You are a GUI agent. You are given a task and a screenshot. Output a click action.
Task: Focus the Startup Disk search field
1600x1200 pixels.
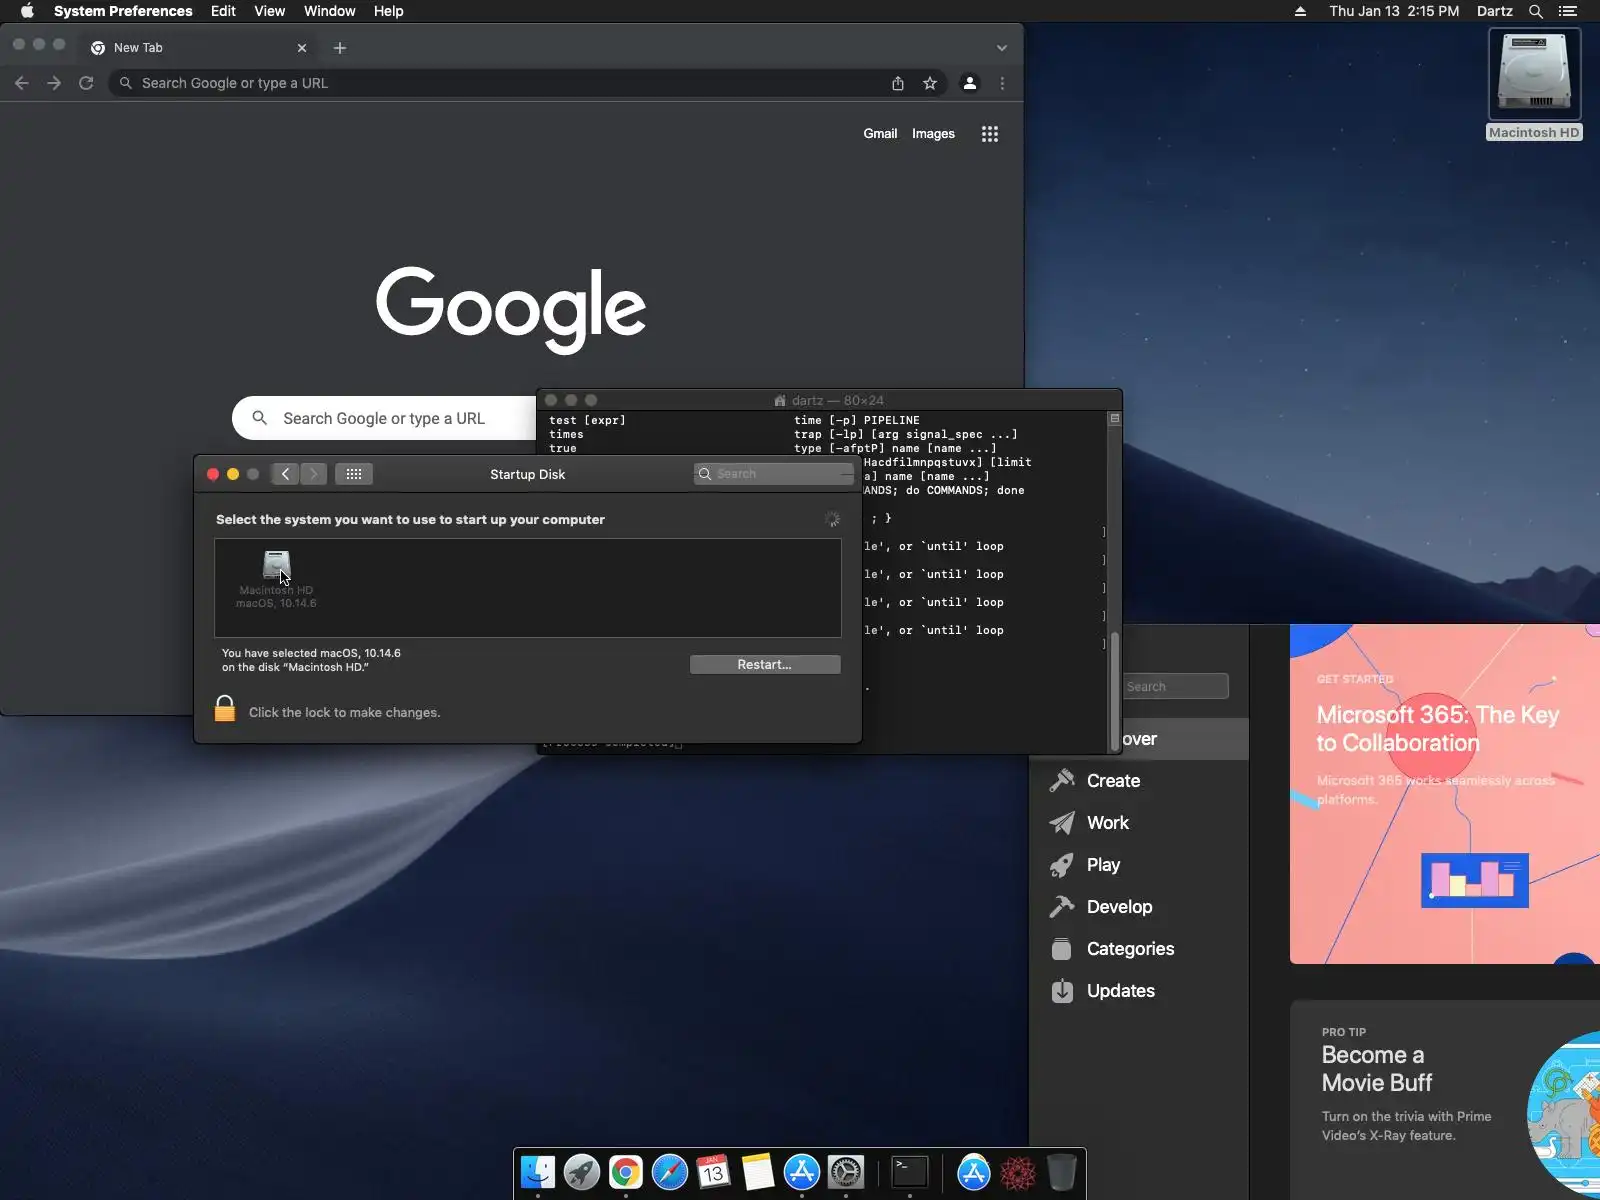774,474
